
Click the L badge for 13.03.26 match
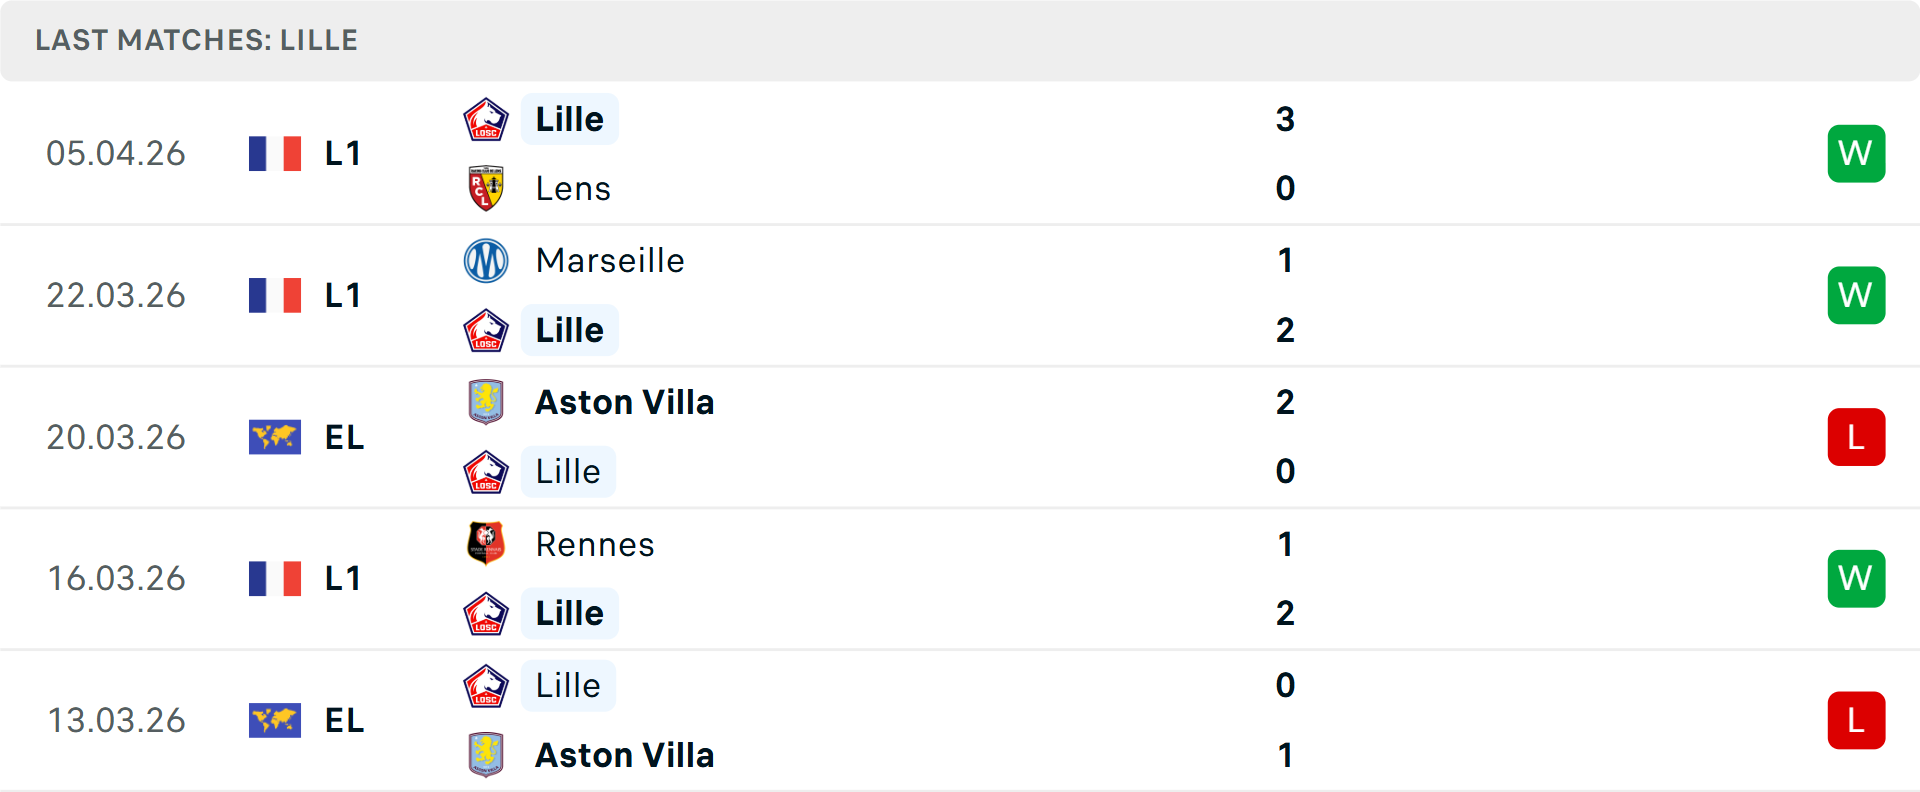(x=1856, y=720)
